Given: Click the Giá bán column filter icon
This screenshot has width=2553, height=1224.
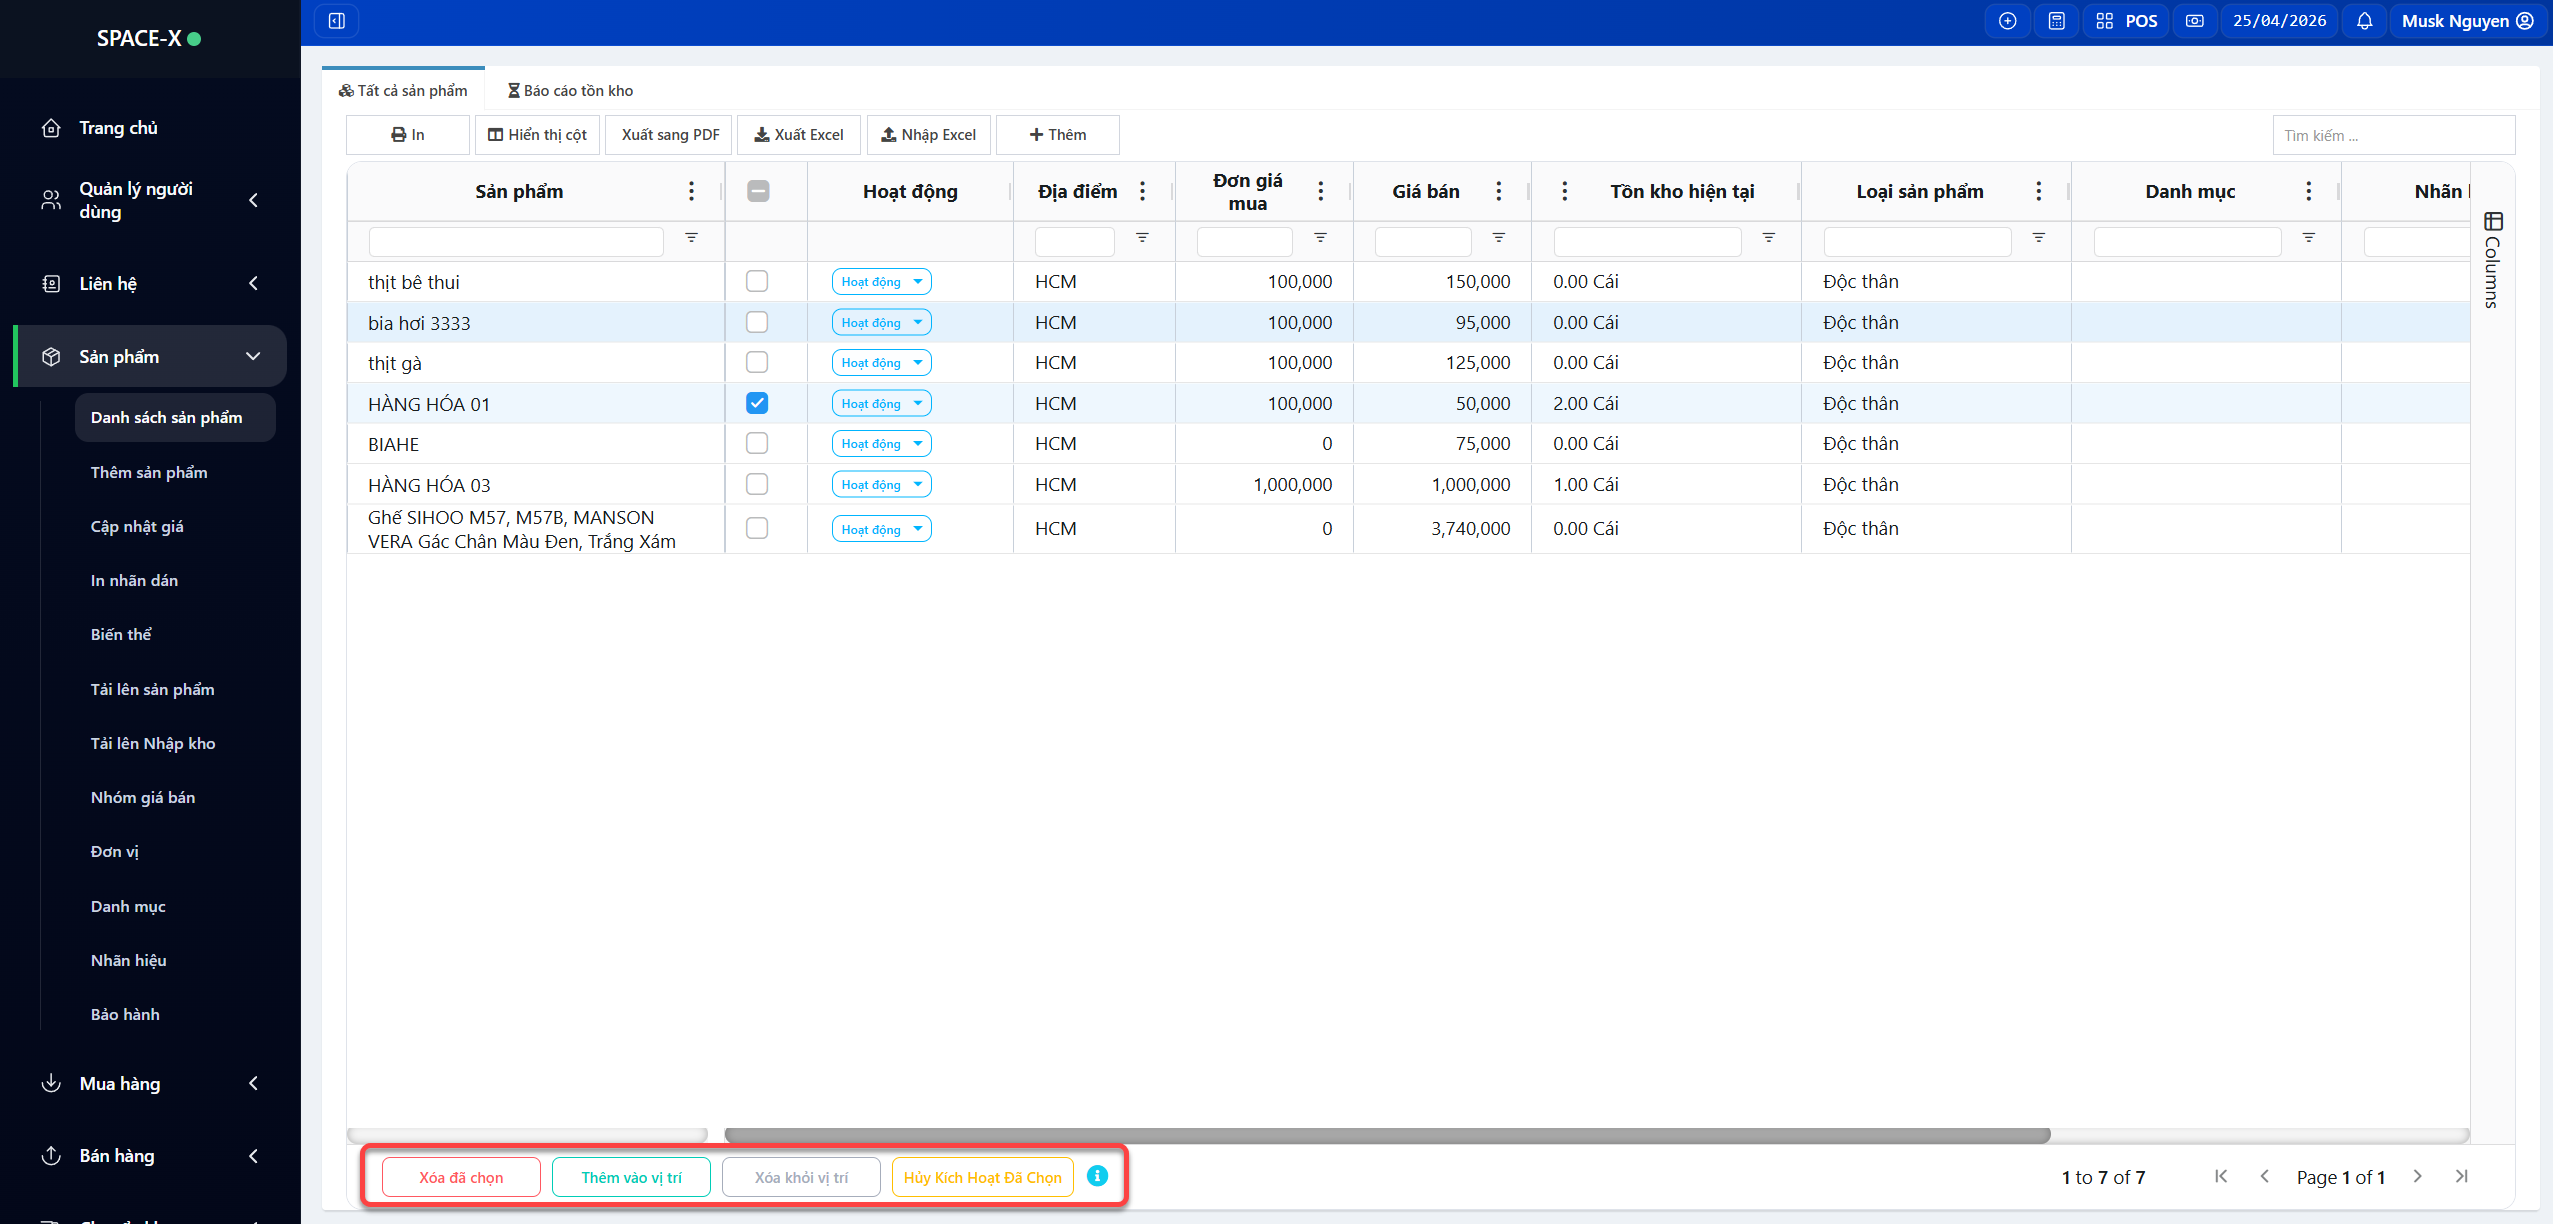Looking at the screenshot, I should pos(1498,238).
